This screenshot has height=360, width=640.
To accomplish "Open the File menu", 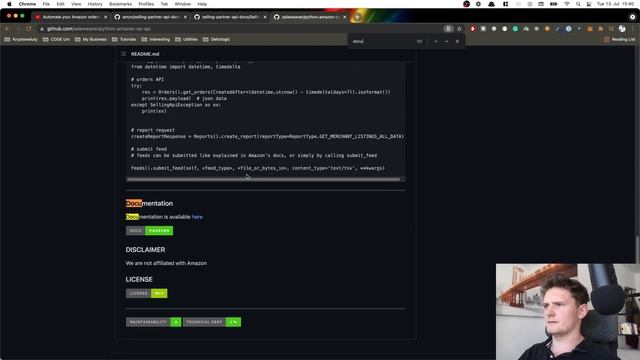I will tap(46, 4).
